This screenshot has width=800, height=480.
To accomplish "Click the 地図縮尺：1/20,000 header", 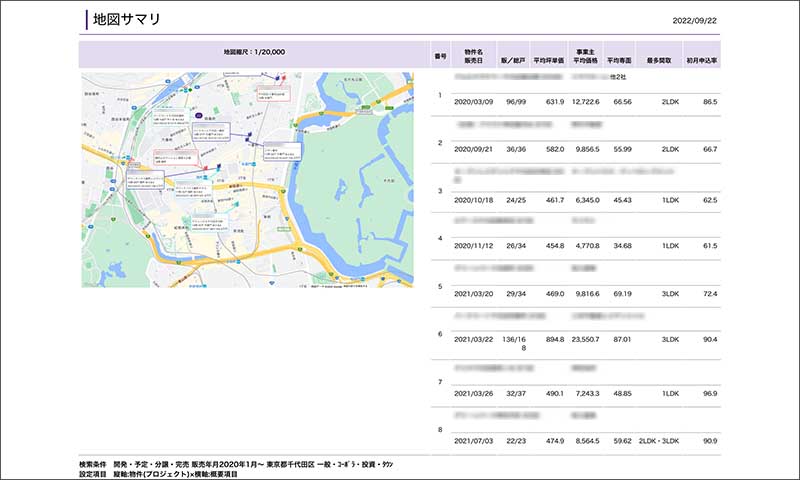I will tap(254, 52).
